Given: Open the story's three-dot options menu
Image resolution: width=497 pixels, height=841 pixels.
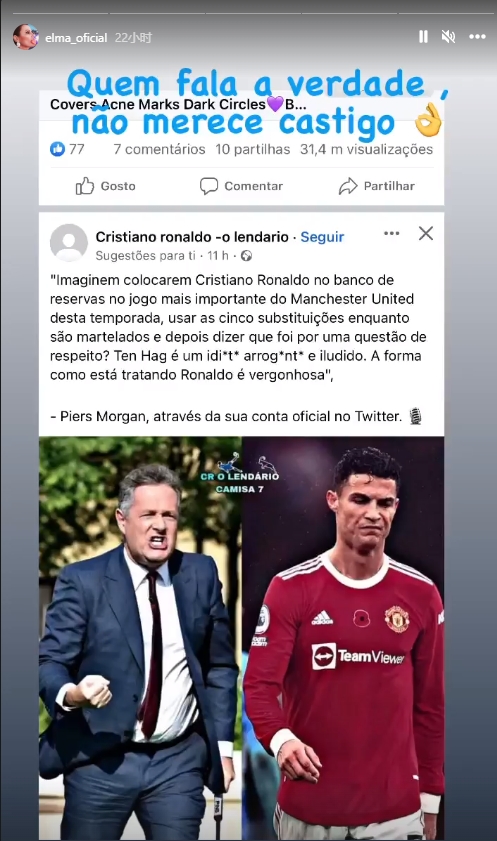Looking at the screenshot, I should tap(477, 36).
